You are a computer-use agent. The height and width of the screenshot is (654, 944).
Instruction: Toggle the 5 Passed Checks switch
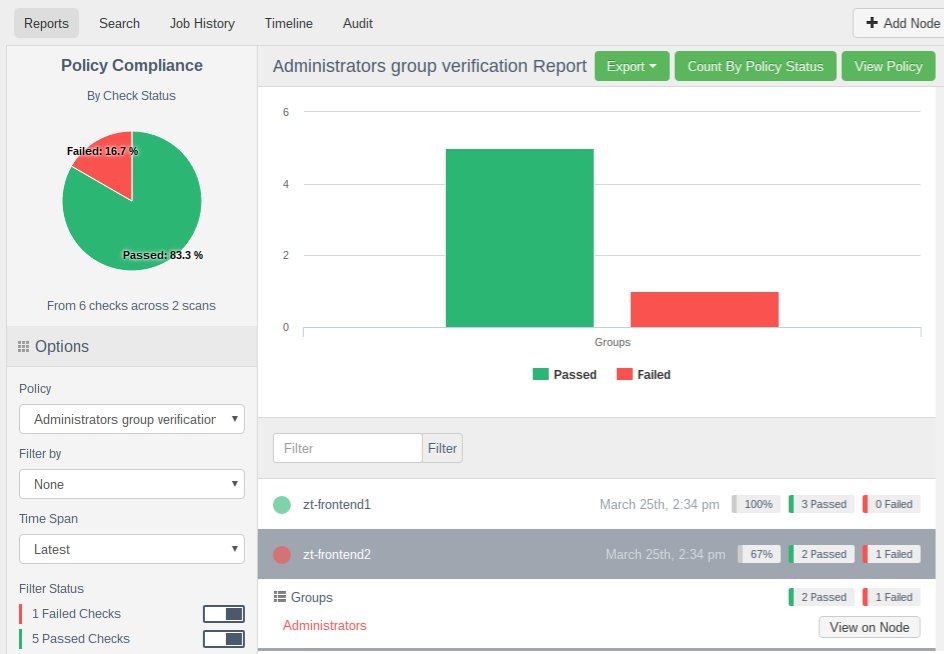(x=224, y=639)
